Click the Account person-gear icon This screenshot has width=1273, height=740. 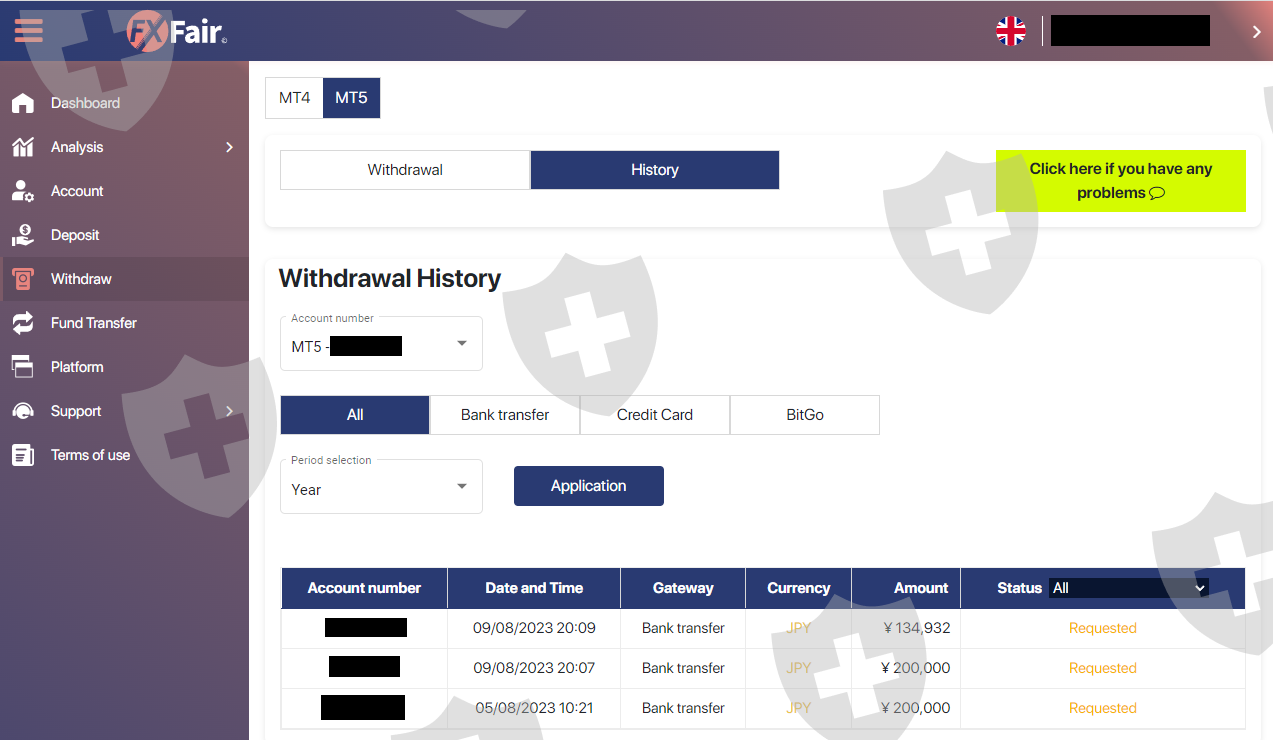point(22,191)
